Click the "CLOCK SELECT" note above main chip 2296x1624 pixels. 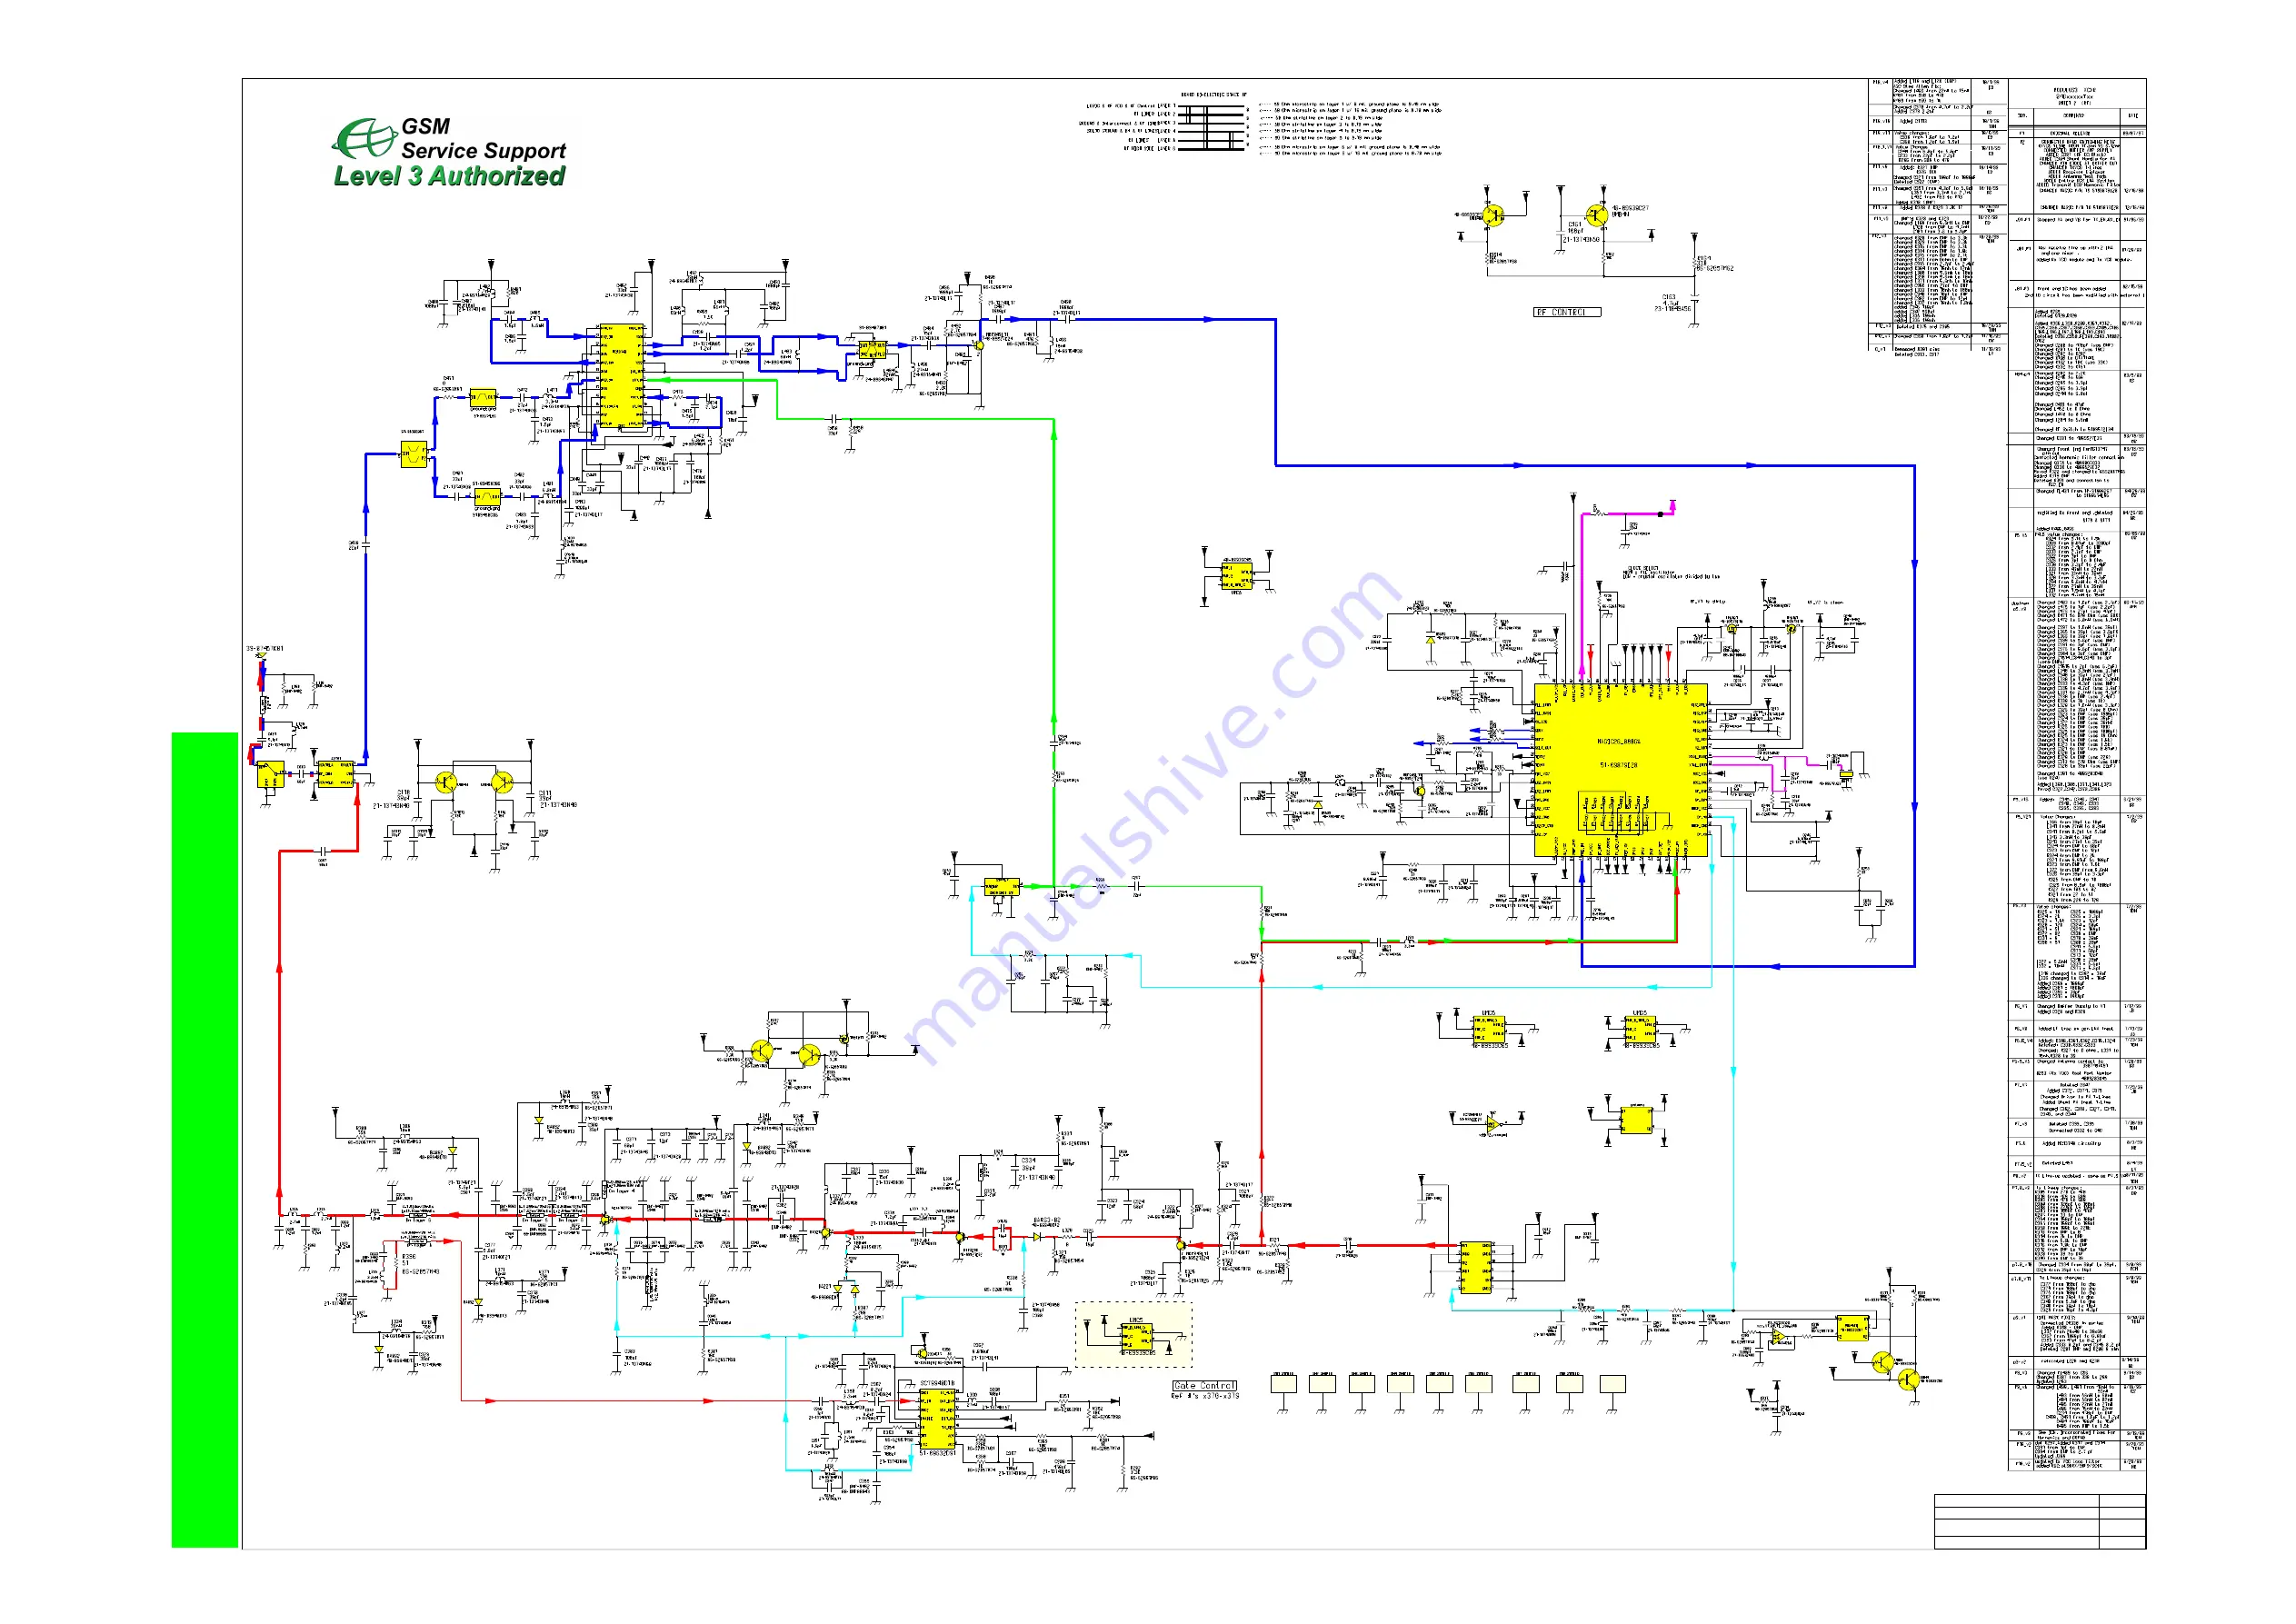1642,569
